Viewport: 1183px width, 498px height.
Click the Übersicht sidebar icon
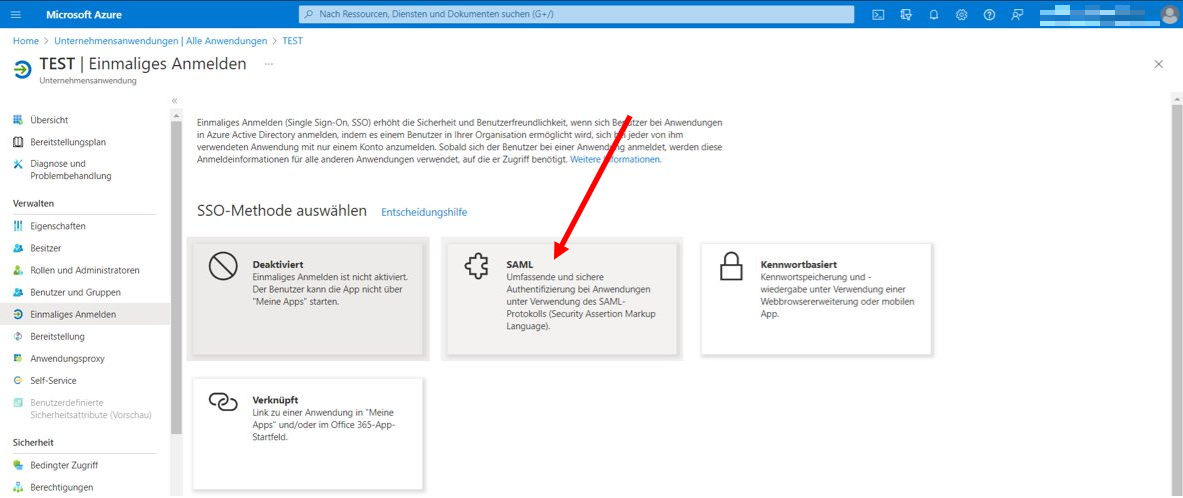(x=19, y=120)
